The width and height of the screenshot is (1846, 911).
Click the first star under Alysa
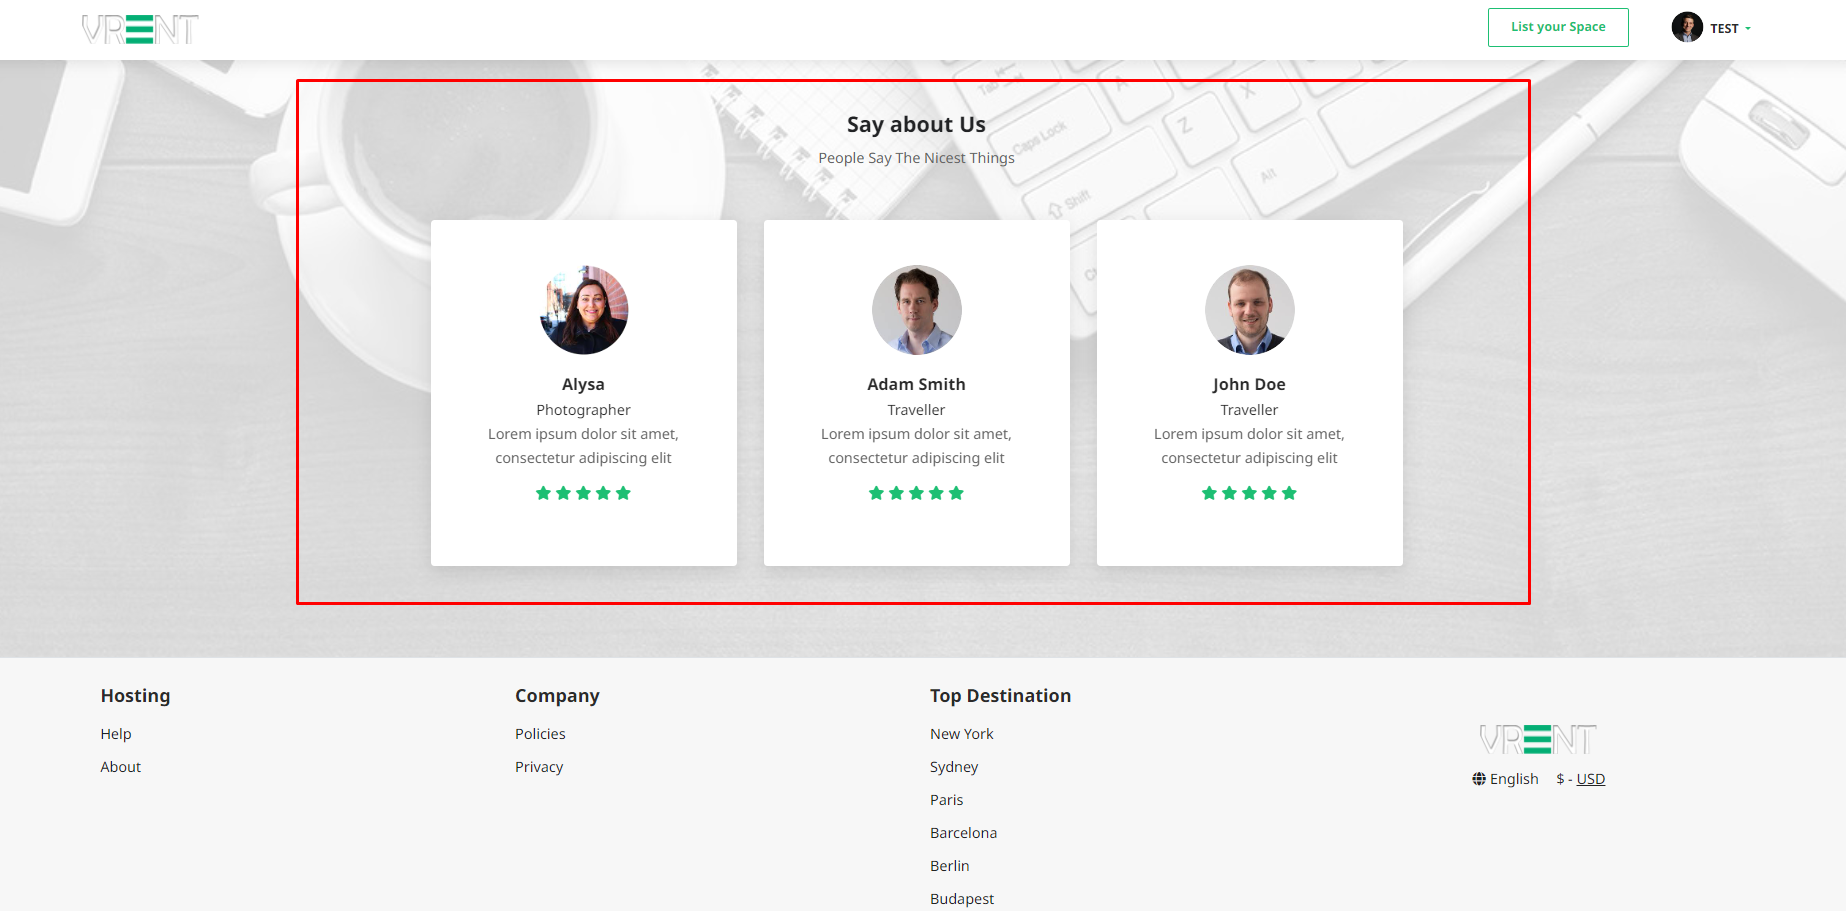[544, 493]
